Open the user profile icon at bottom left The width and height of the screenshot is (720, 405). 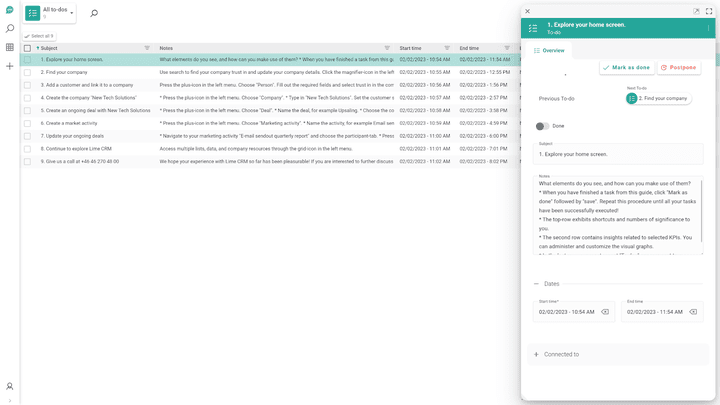(x=9, y=386)
